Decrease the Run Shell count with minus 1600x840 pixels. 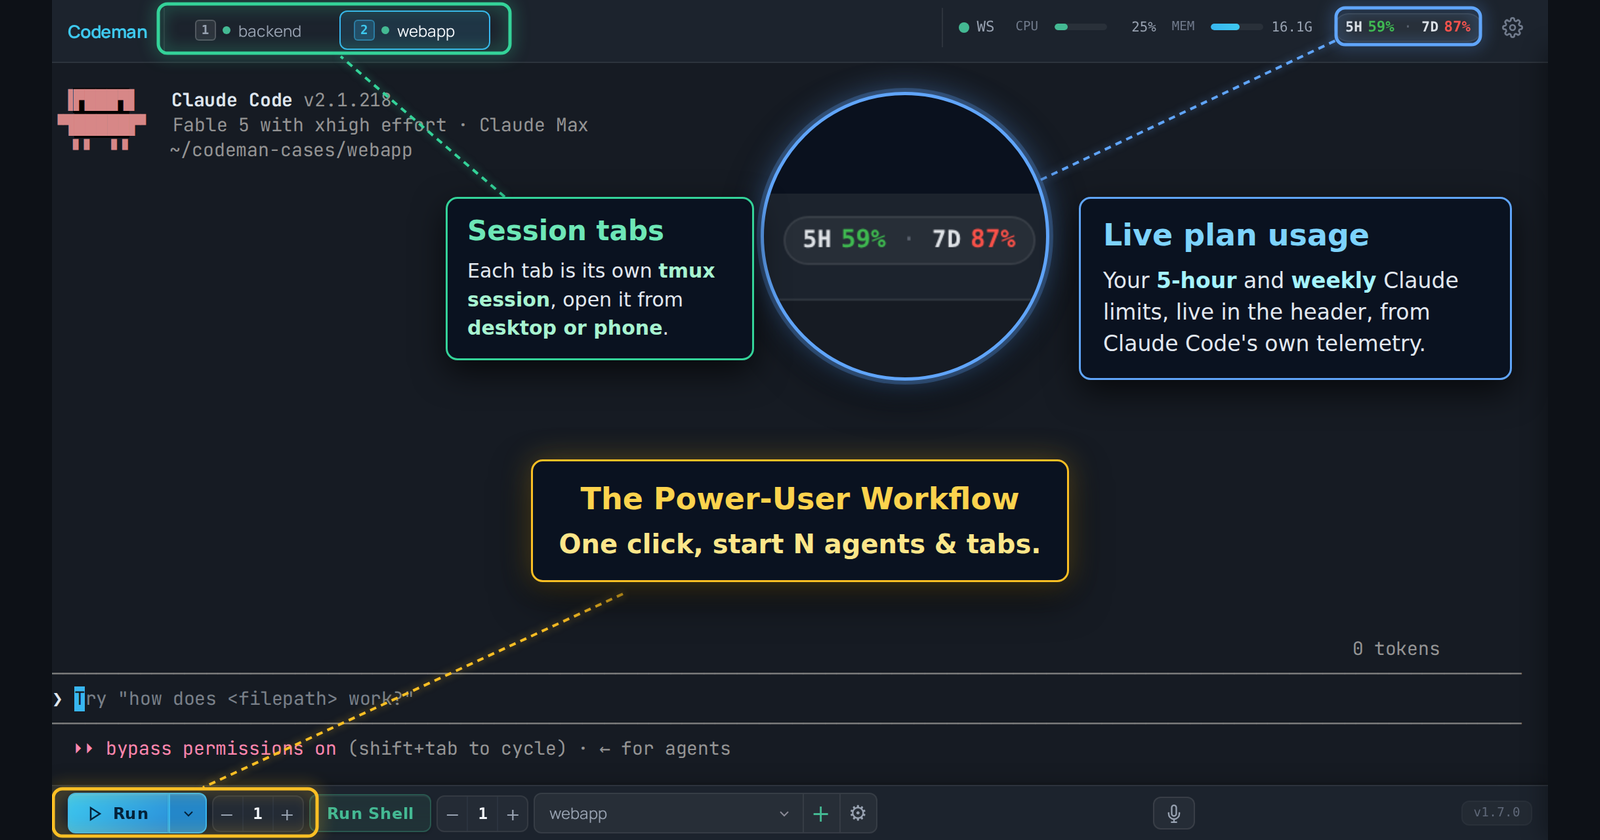click(453, 814)
